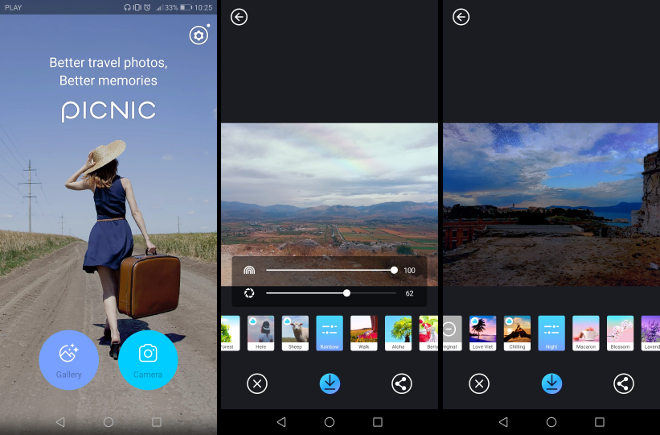The height and width of the screenshot is (435, 660).
Task: Share the Rainbow filtered photo
Action: click(402, 383)
